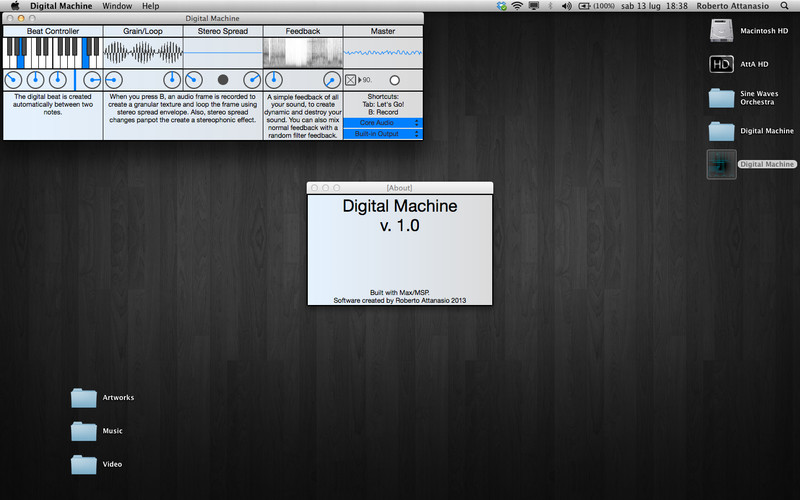Click the first Beat Controller knob pointing upper-left

click(x=13, y=80)
